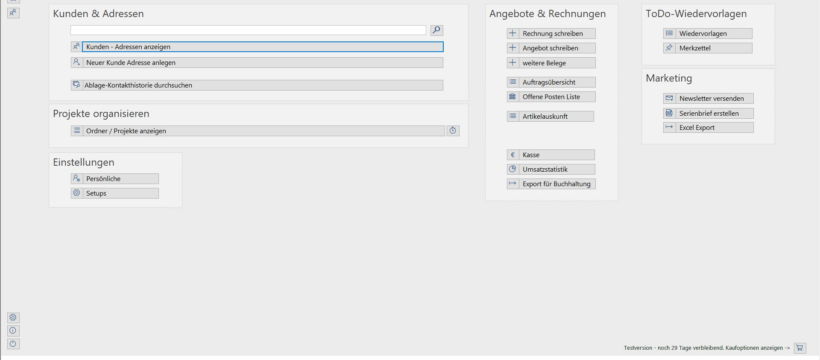
Task: Launch Newsletter versenden
Action: coord(714,98)
